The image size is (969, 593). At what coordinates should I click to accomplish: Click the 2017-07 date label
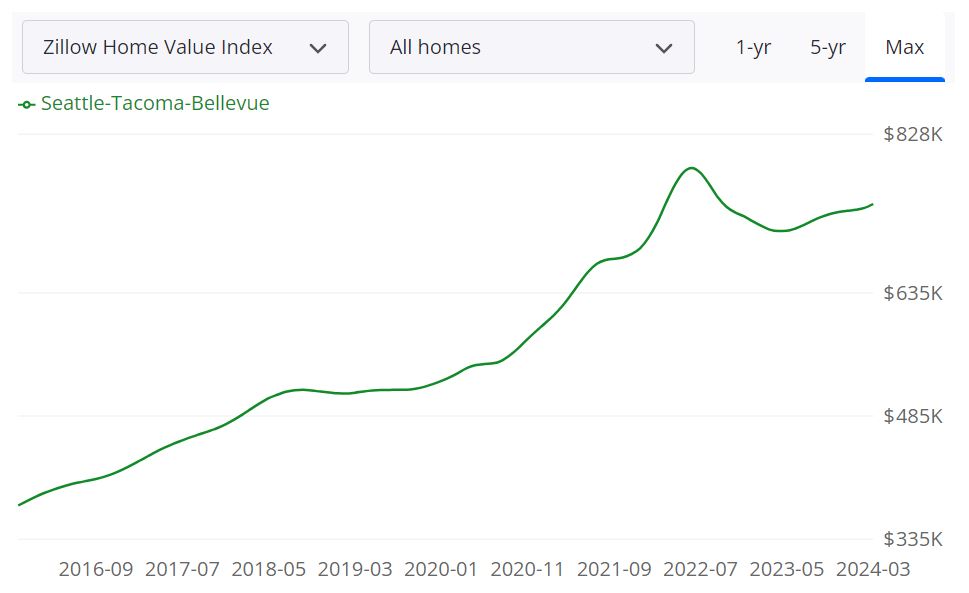182,569
